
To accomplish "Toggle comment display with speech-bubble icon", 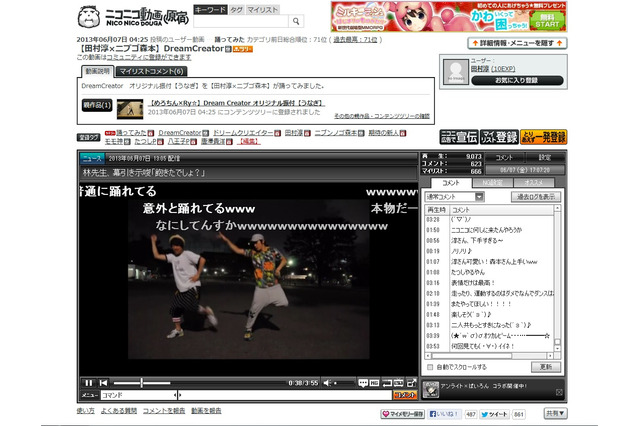I will pyautogui.click(x=363, y=383).
